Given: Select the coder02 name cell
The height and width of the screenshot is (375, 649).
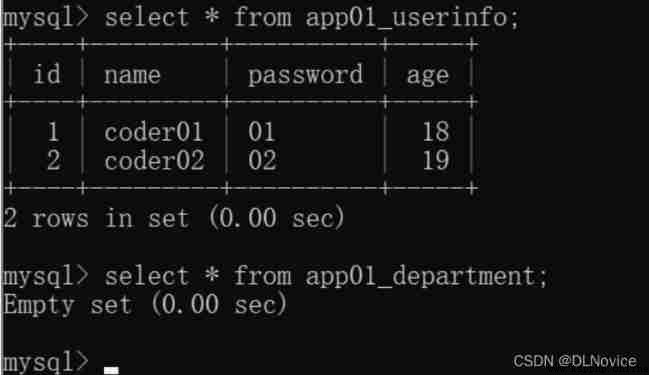Looking at the screenshot, I should coord(154,160).
